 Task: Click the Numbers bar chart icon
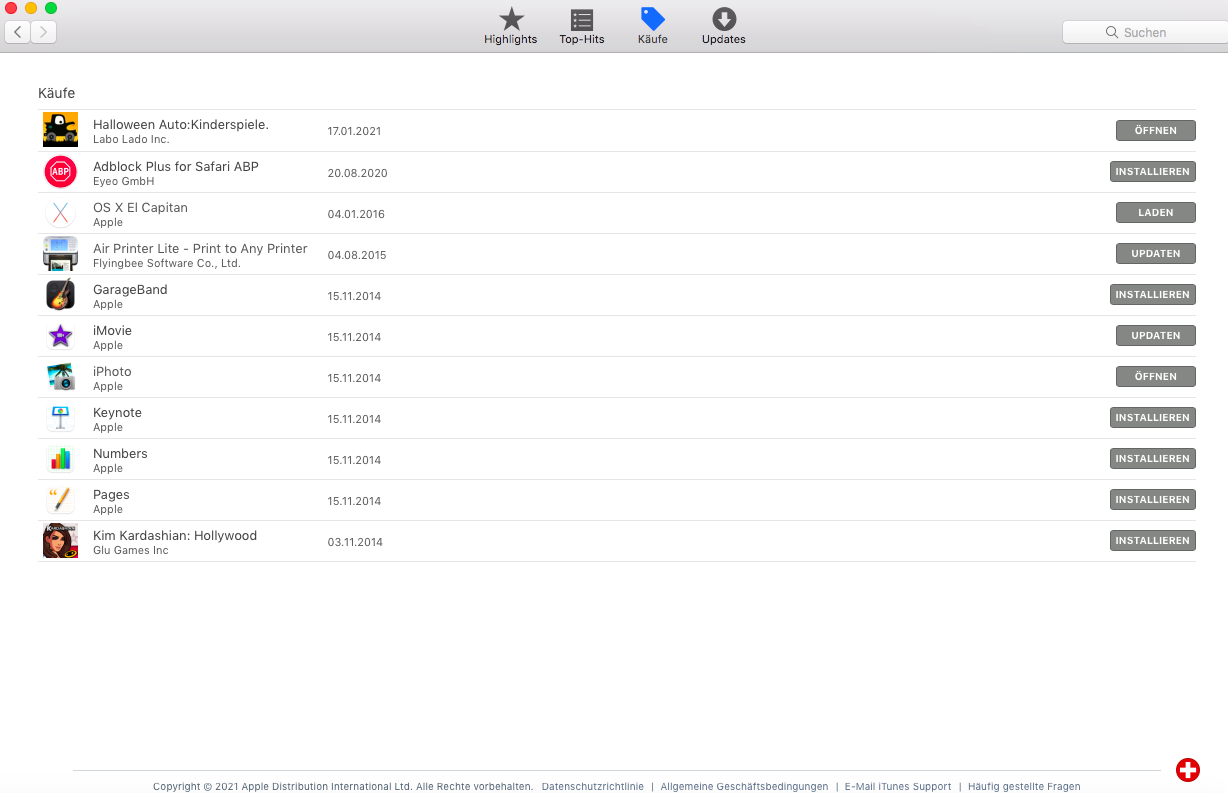coord(60,458)
